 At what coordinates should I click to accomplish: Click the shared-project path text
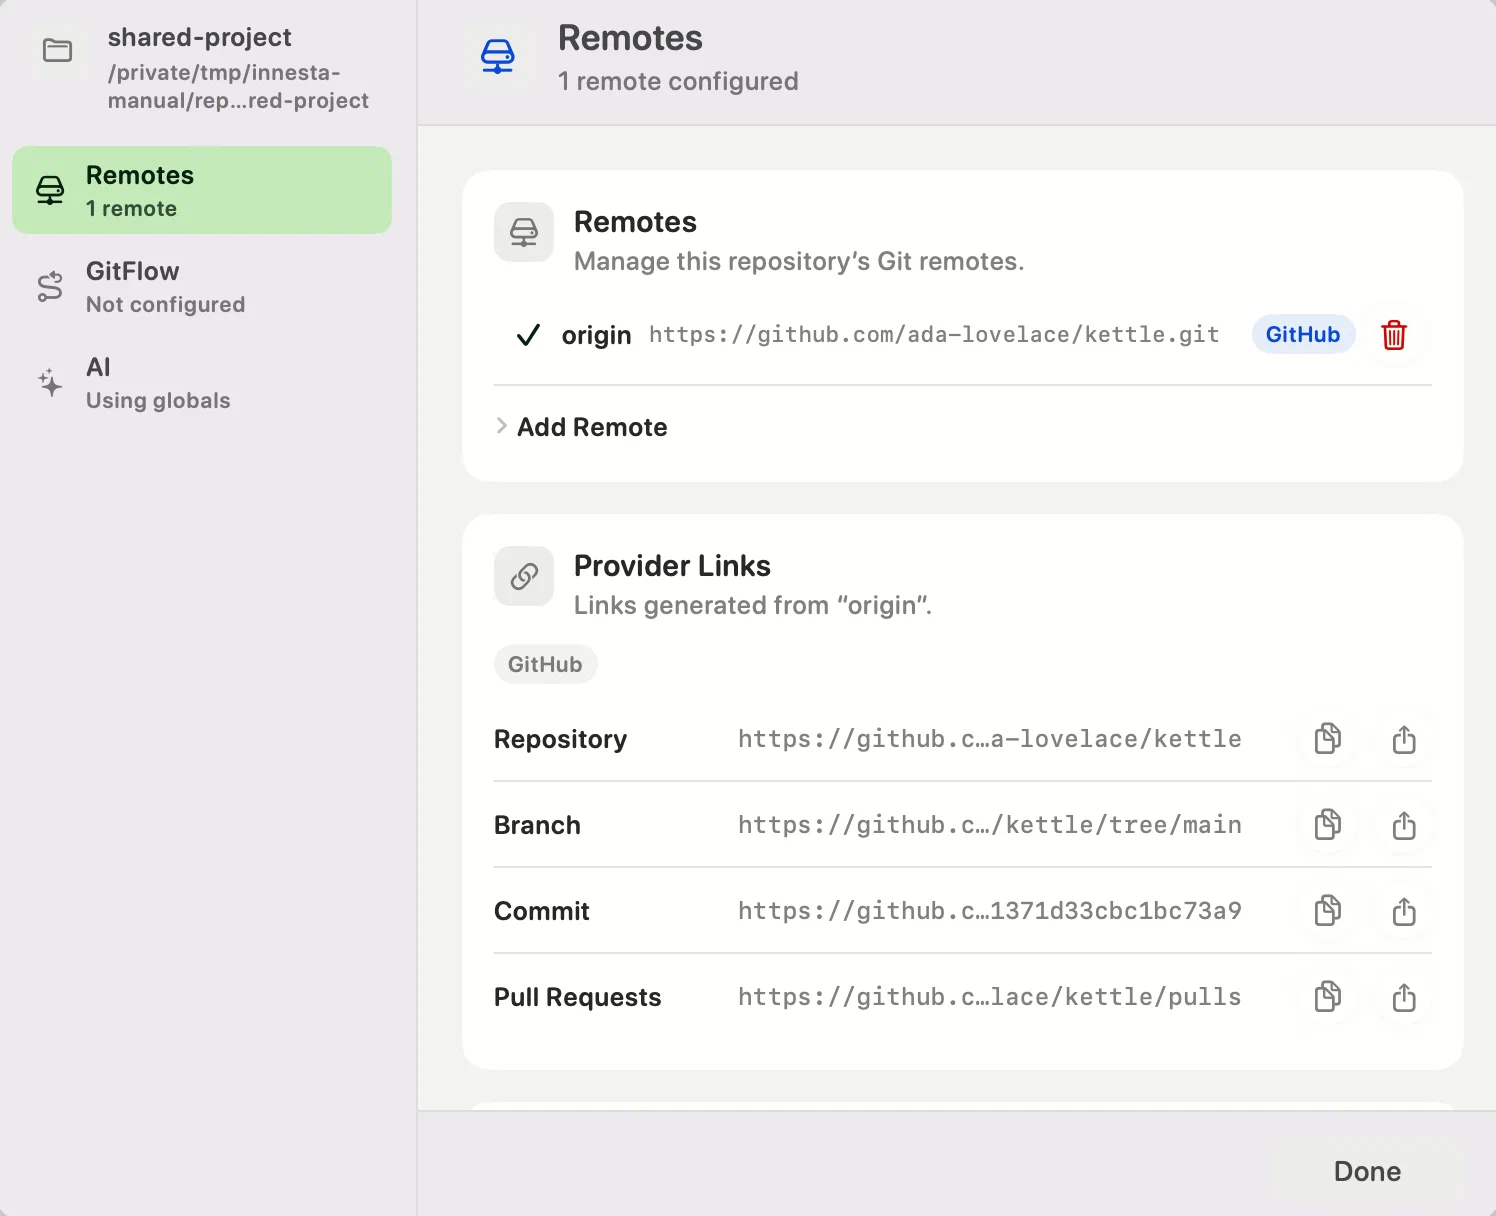pyautogui.click(x=238, y=86)
